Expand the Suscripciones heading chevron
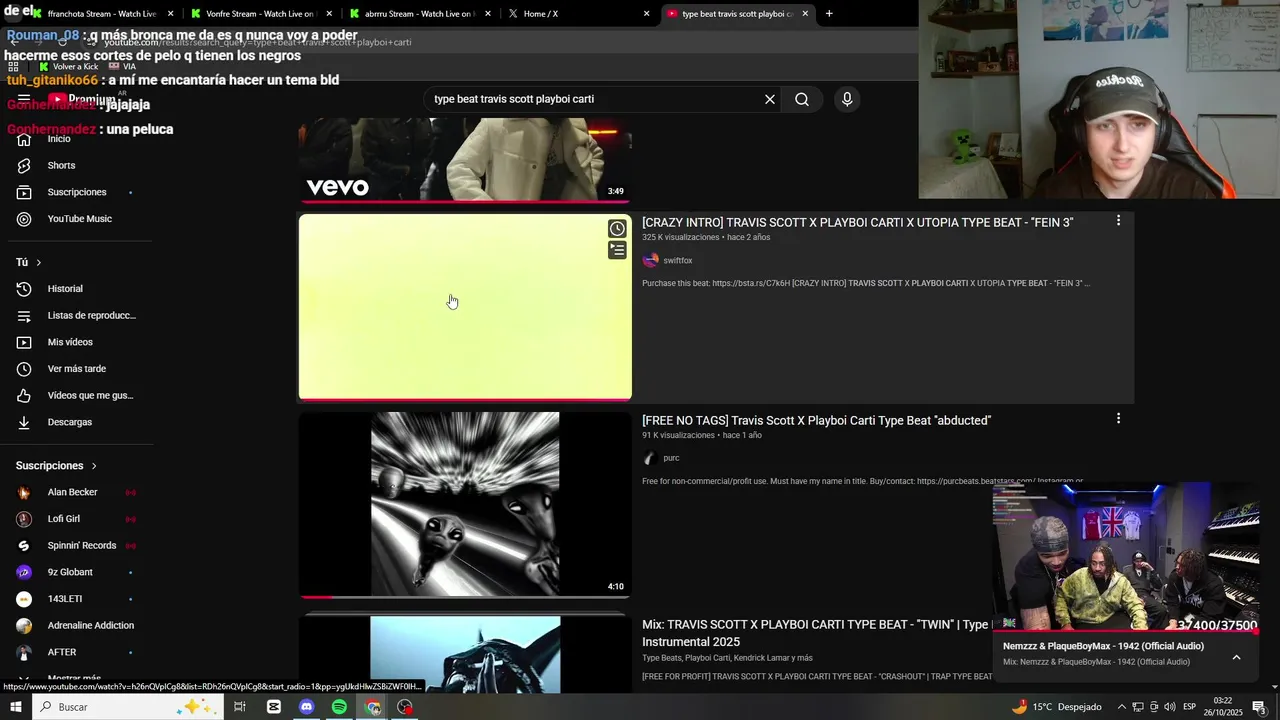The height and width of the screenshot is (720, 1280). [94, 466]
